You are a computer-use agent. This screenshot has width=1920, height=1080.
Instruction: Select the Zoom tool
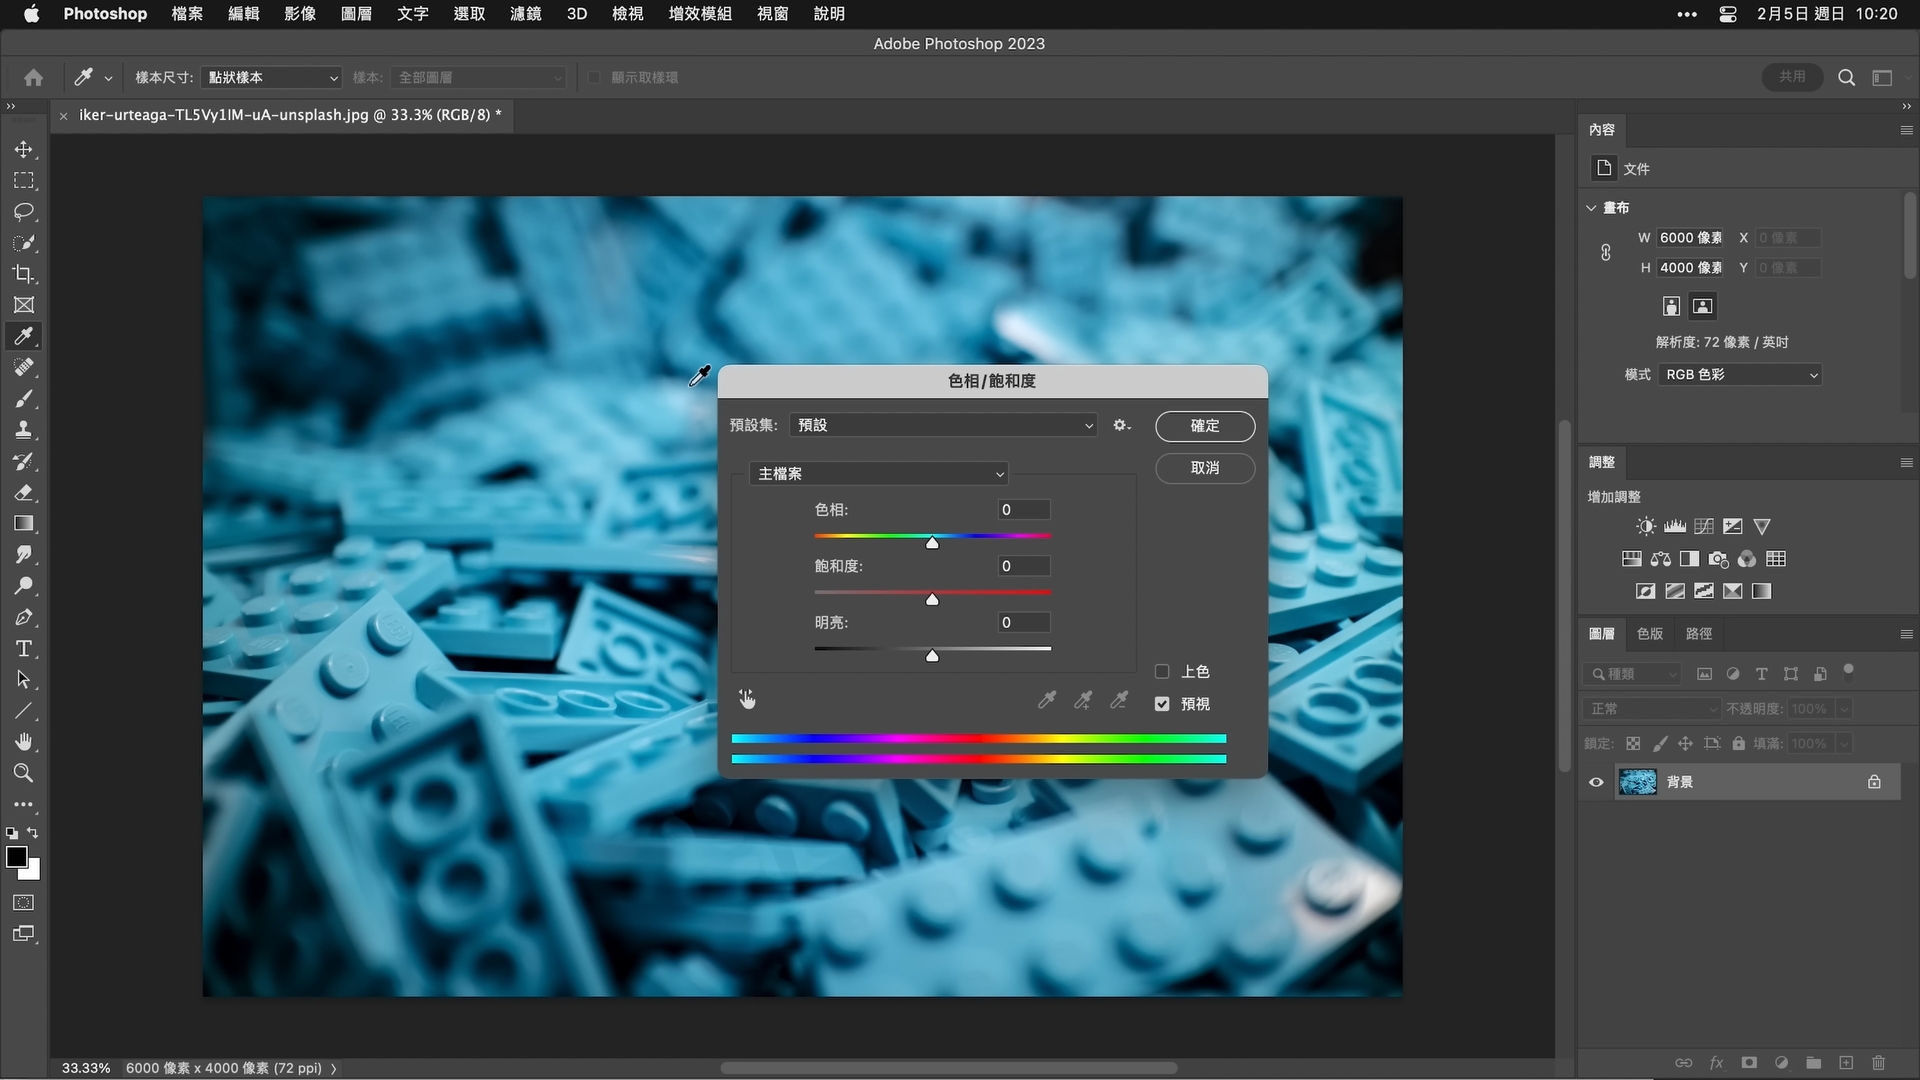[24, 773]
